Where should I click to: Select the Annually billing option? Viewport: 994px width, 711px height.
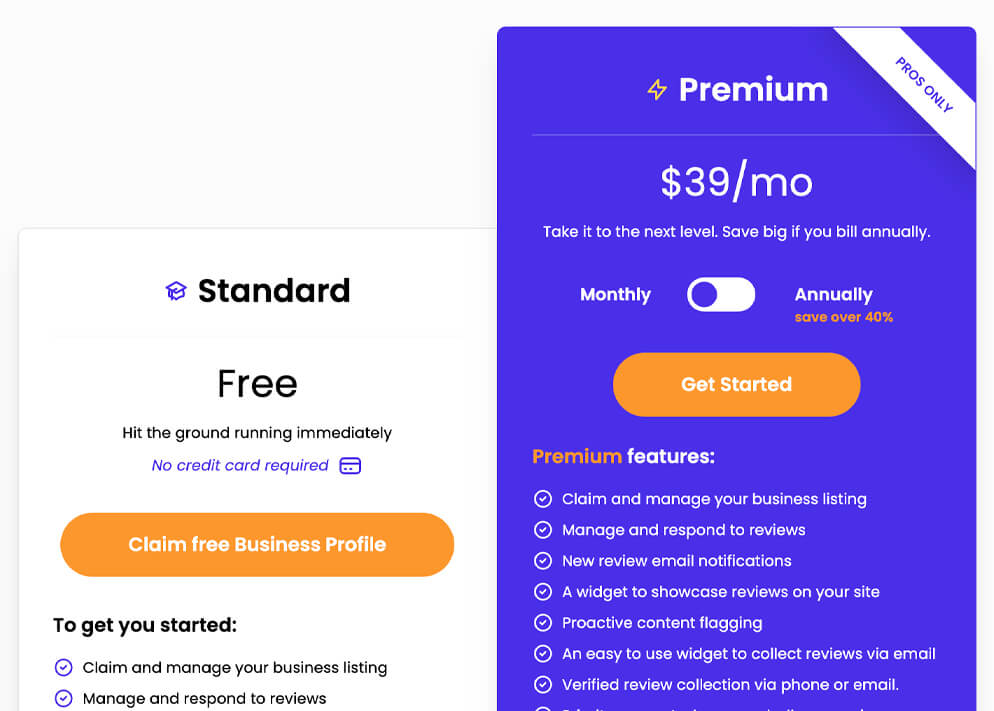click(833, 295)
